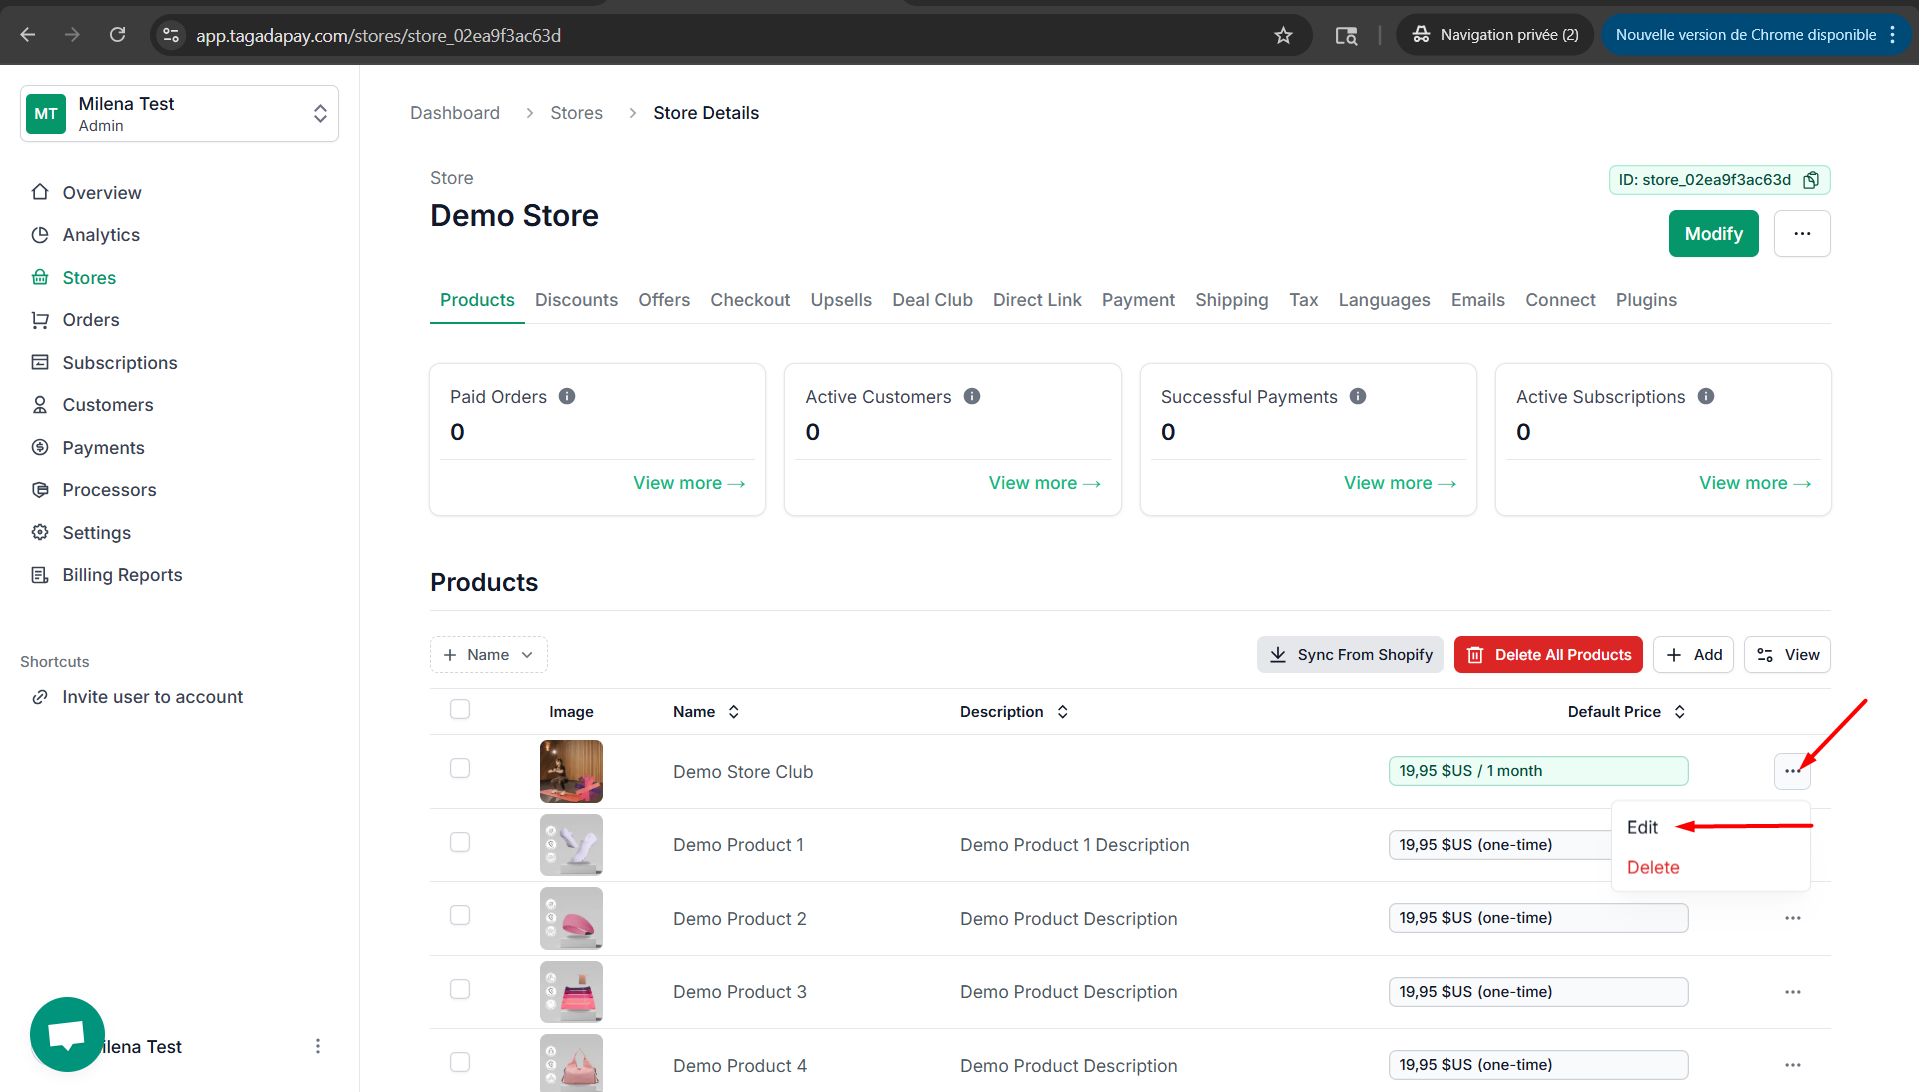Copy the store ID with the clipboard icon
The height and width of the screenshot is (1092, 1919).
[1810, 180]
